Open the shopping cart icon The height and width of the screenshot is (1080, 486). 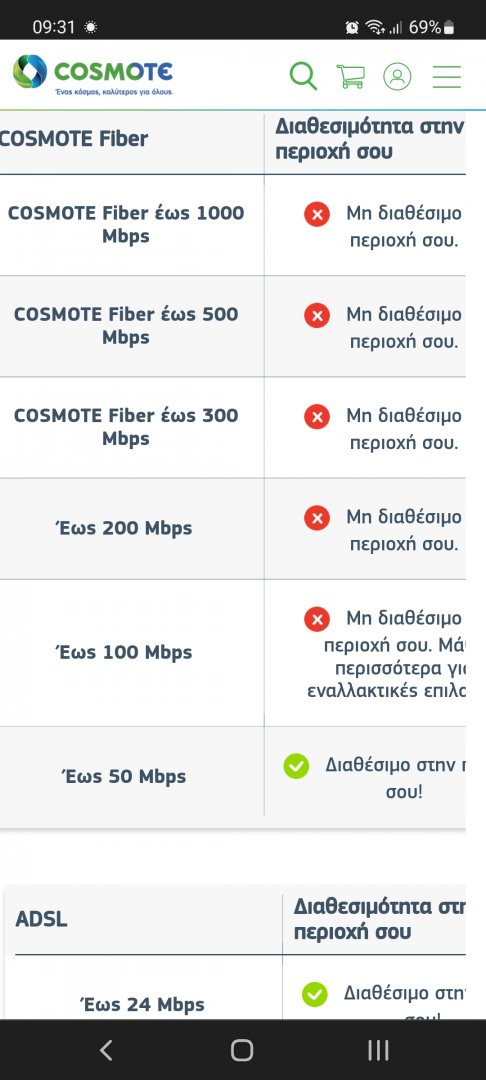tap(350, 76)
